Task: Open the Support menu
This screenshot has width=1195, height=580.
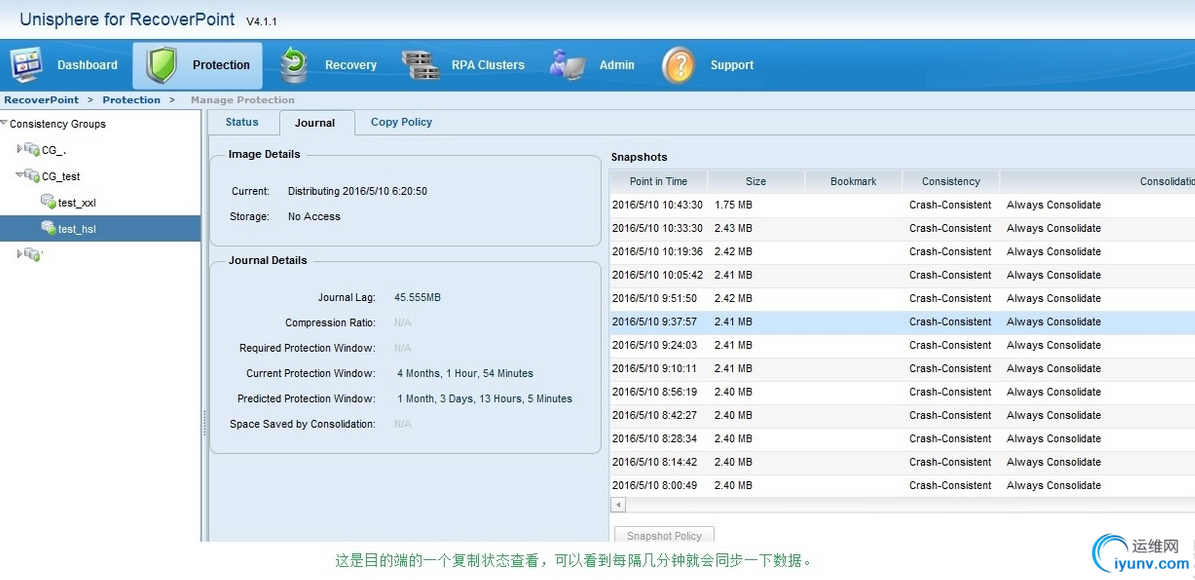Action: 732,65
